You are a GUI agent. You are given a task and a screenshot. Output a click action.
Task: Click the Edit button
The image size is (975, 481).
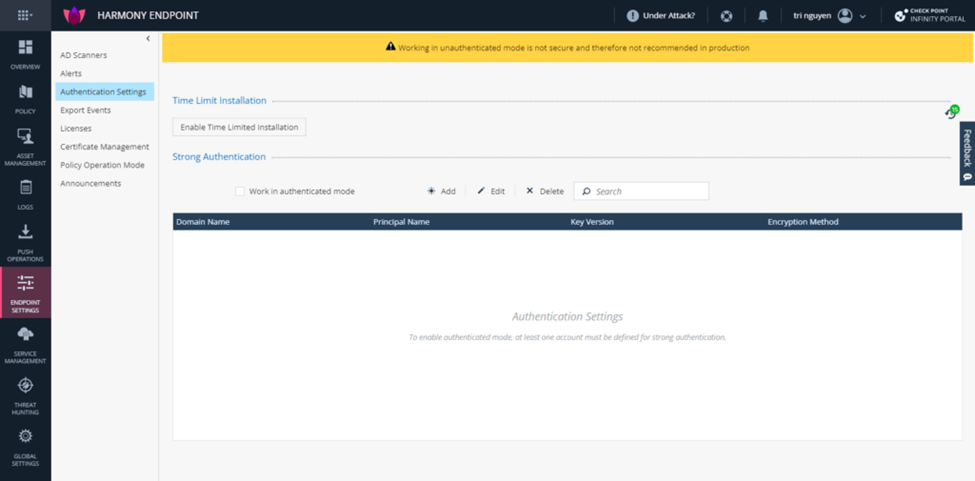click(x=491, y=191)
